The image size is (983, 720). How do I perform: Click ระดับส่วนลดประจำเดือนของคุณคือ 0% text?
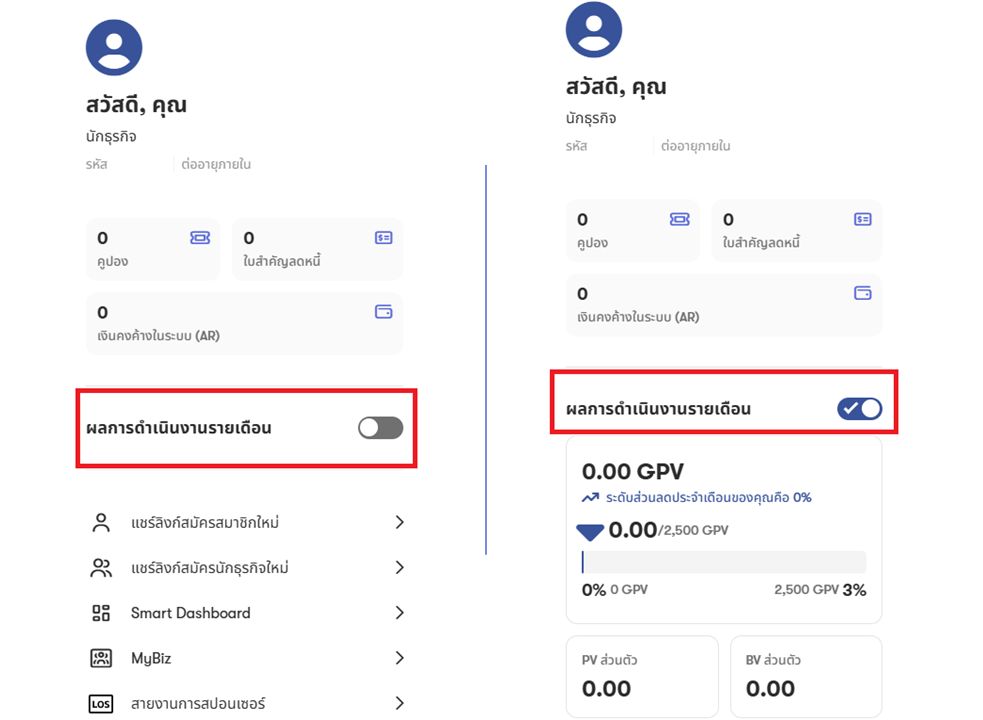(708, 497)
